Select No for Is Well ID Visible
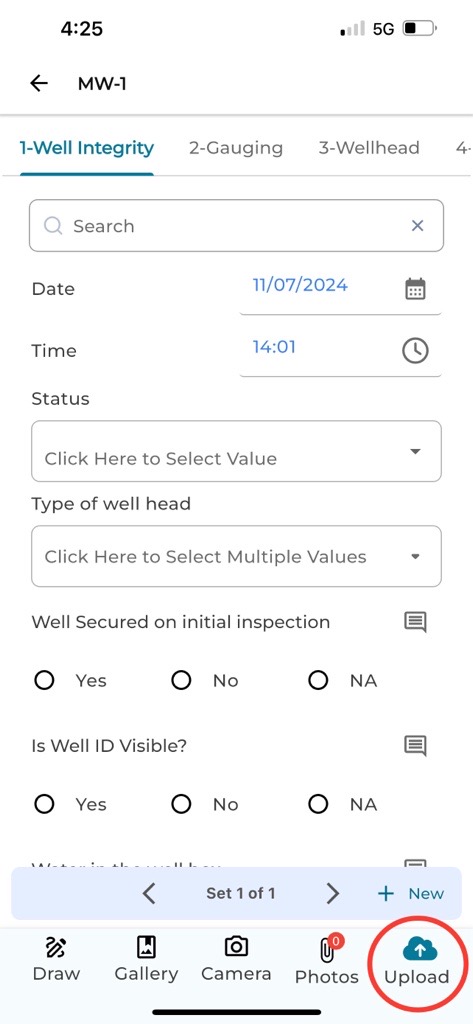Image resolution: width=473 pixels, height=1024 pixels. pyautogui.click(x=181, y=805)
